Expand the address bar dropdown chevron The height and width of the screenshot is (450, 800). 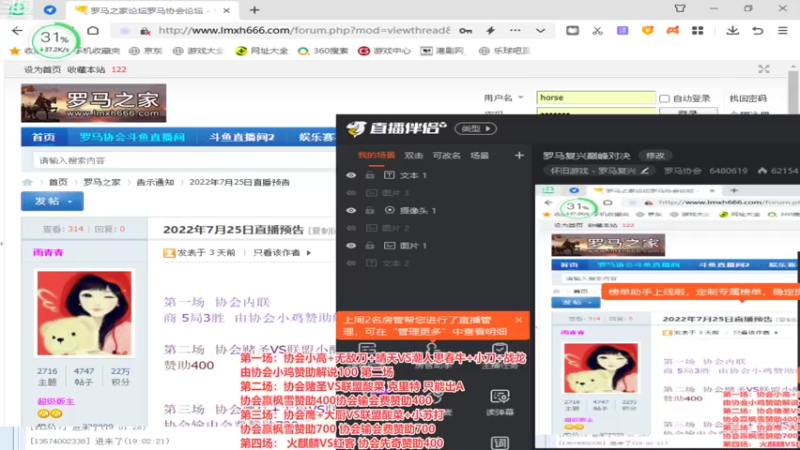540,31
